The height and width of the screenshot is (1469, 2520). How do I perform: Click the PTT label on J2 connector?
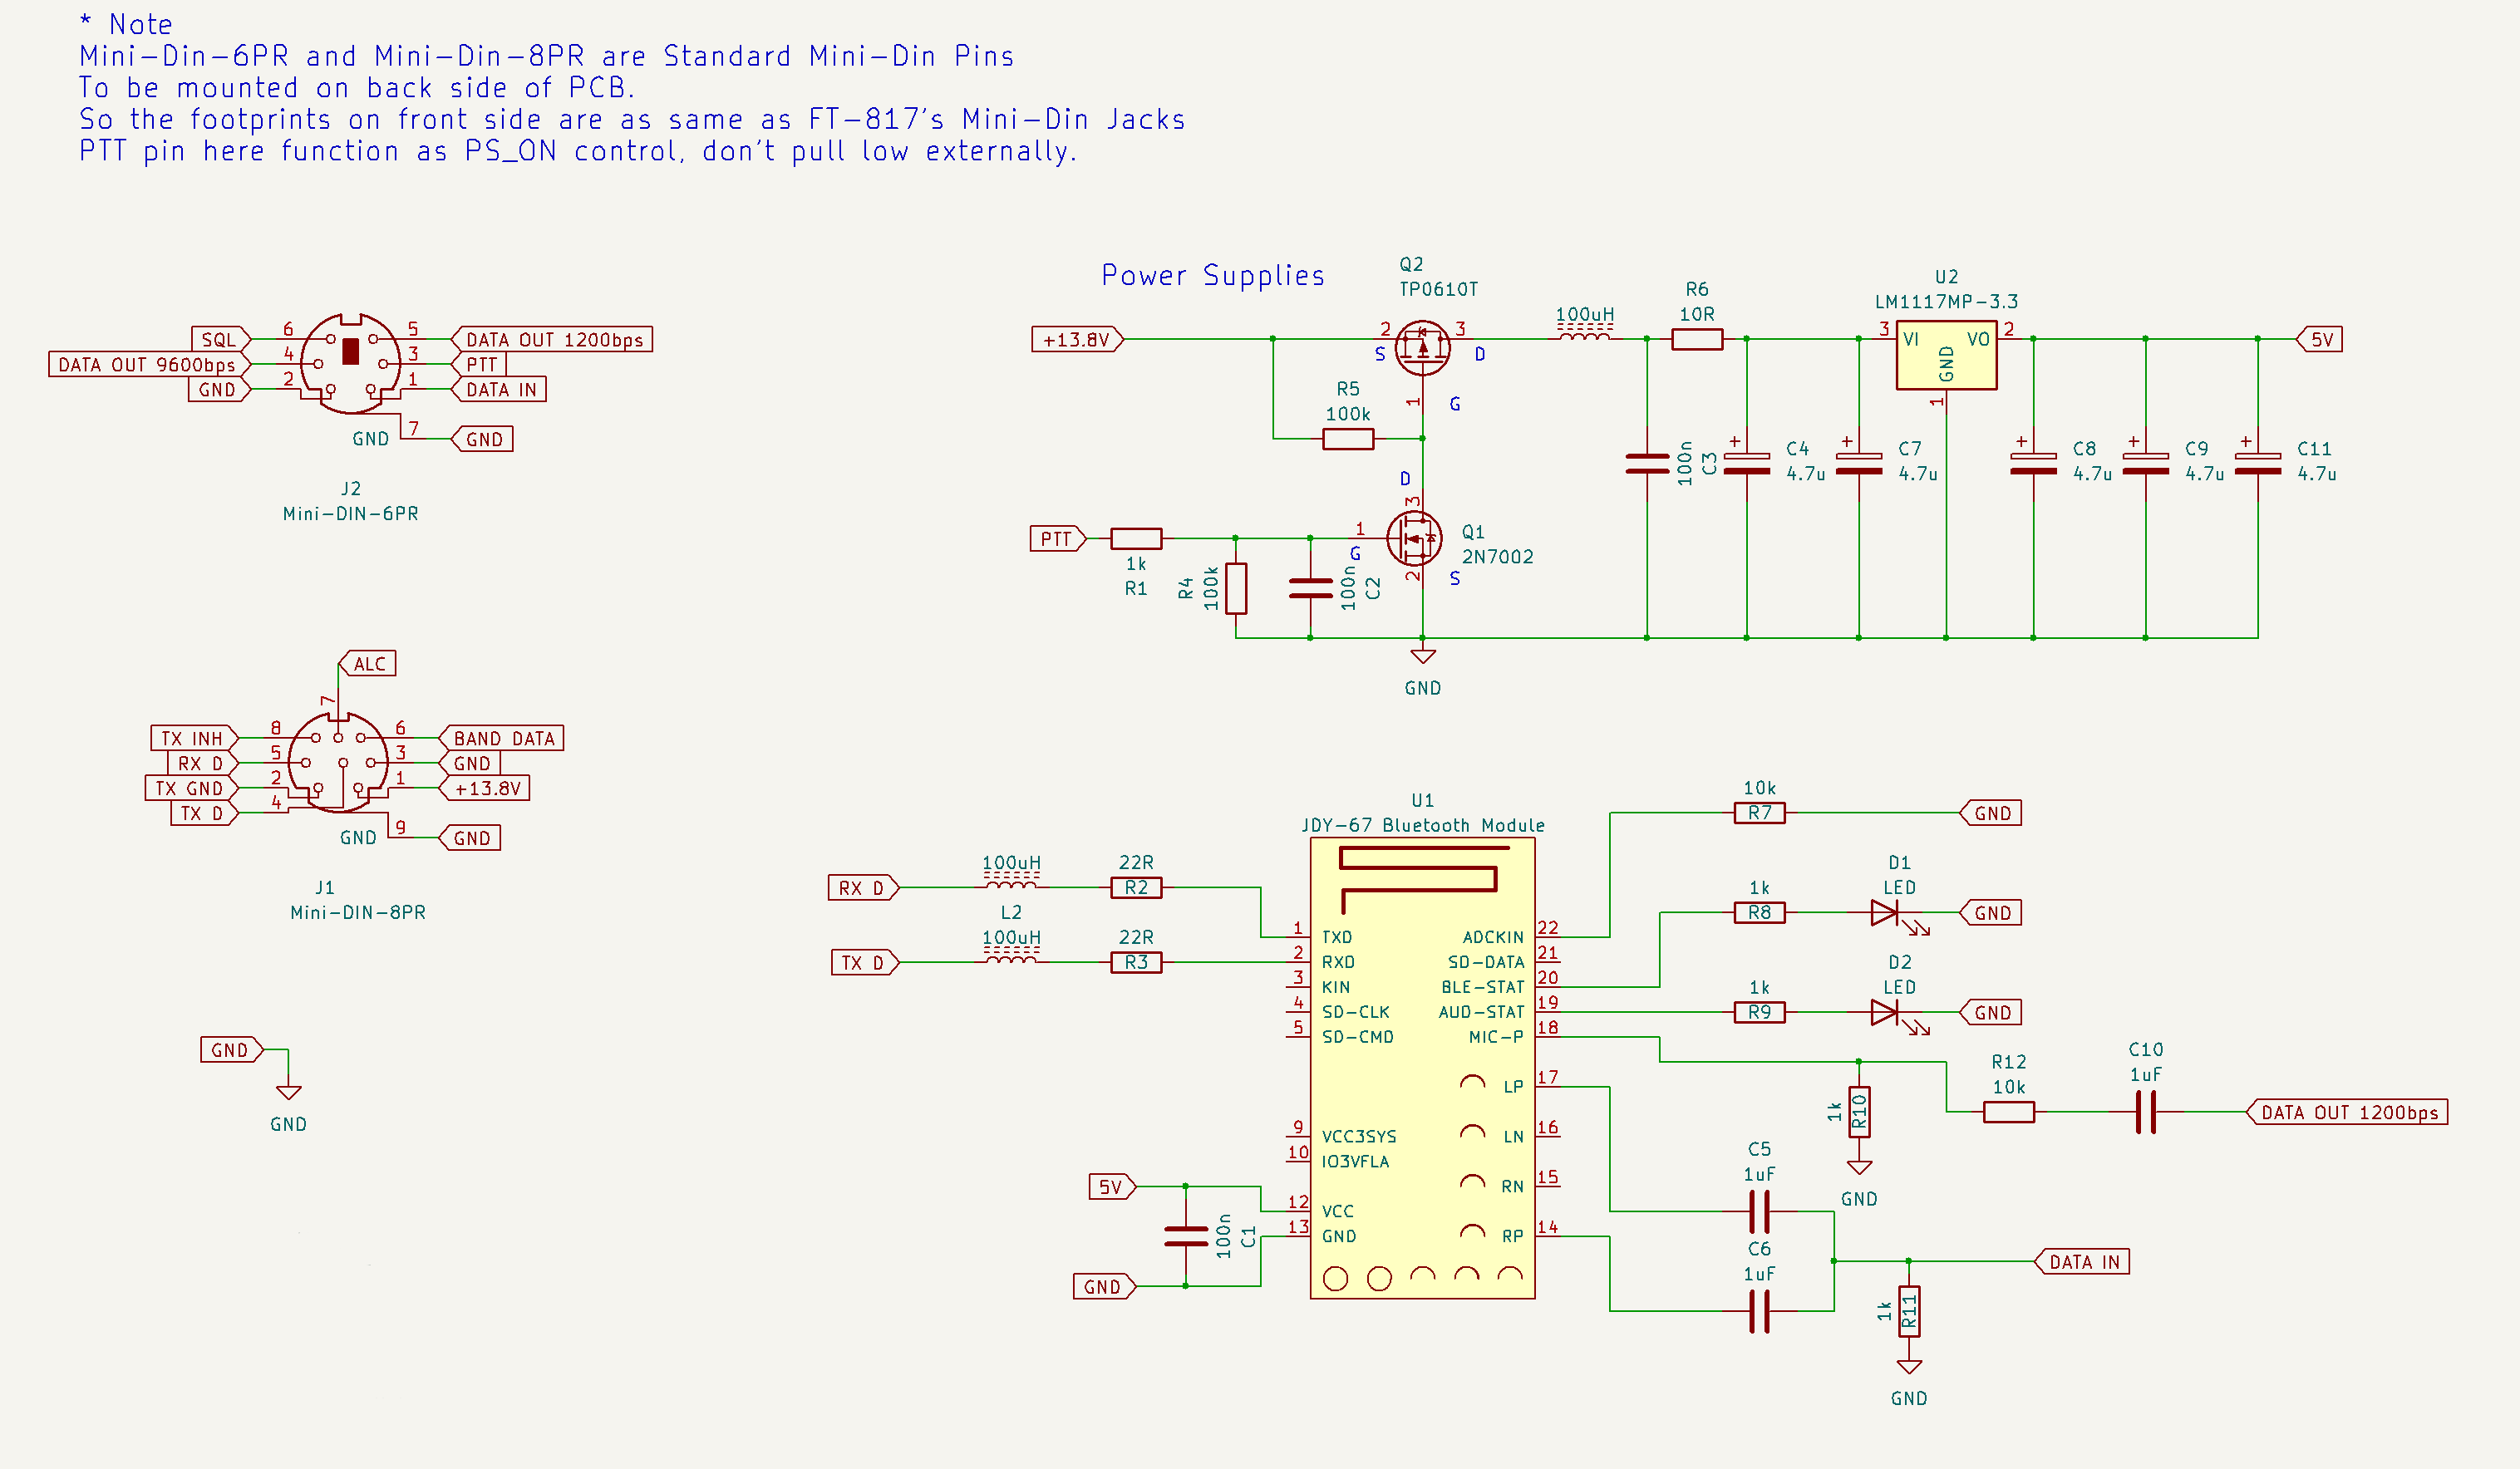tap(480, 364)
